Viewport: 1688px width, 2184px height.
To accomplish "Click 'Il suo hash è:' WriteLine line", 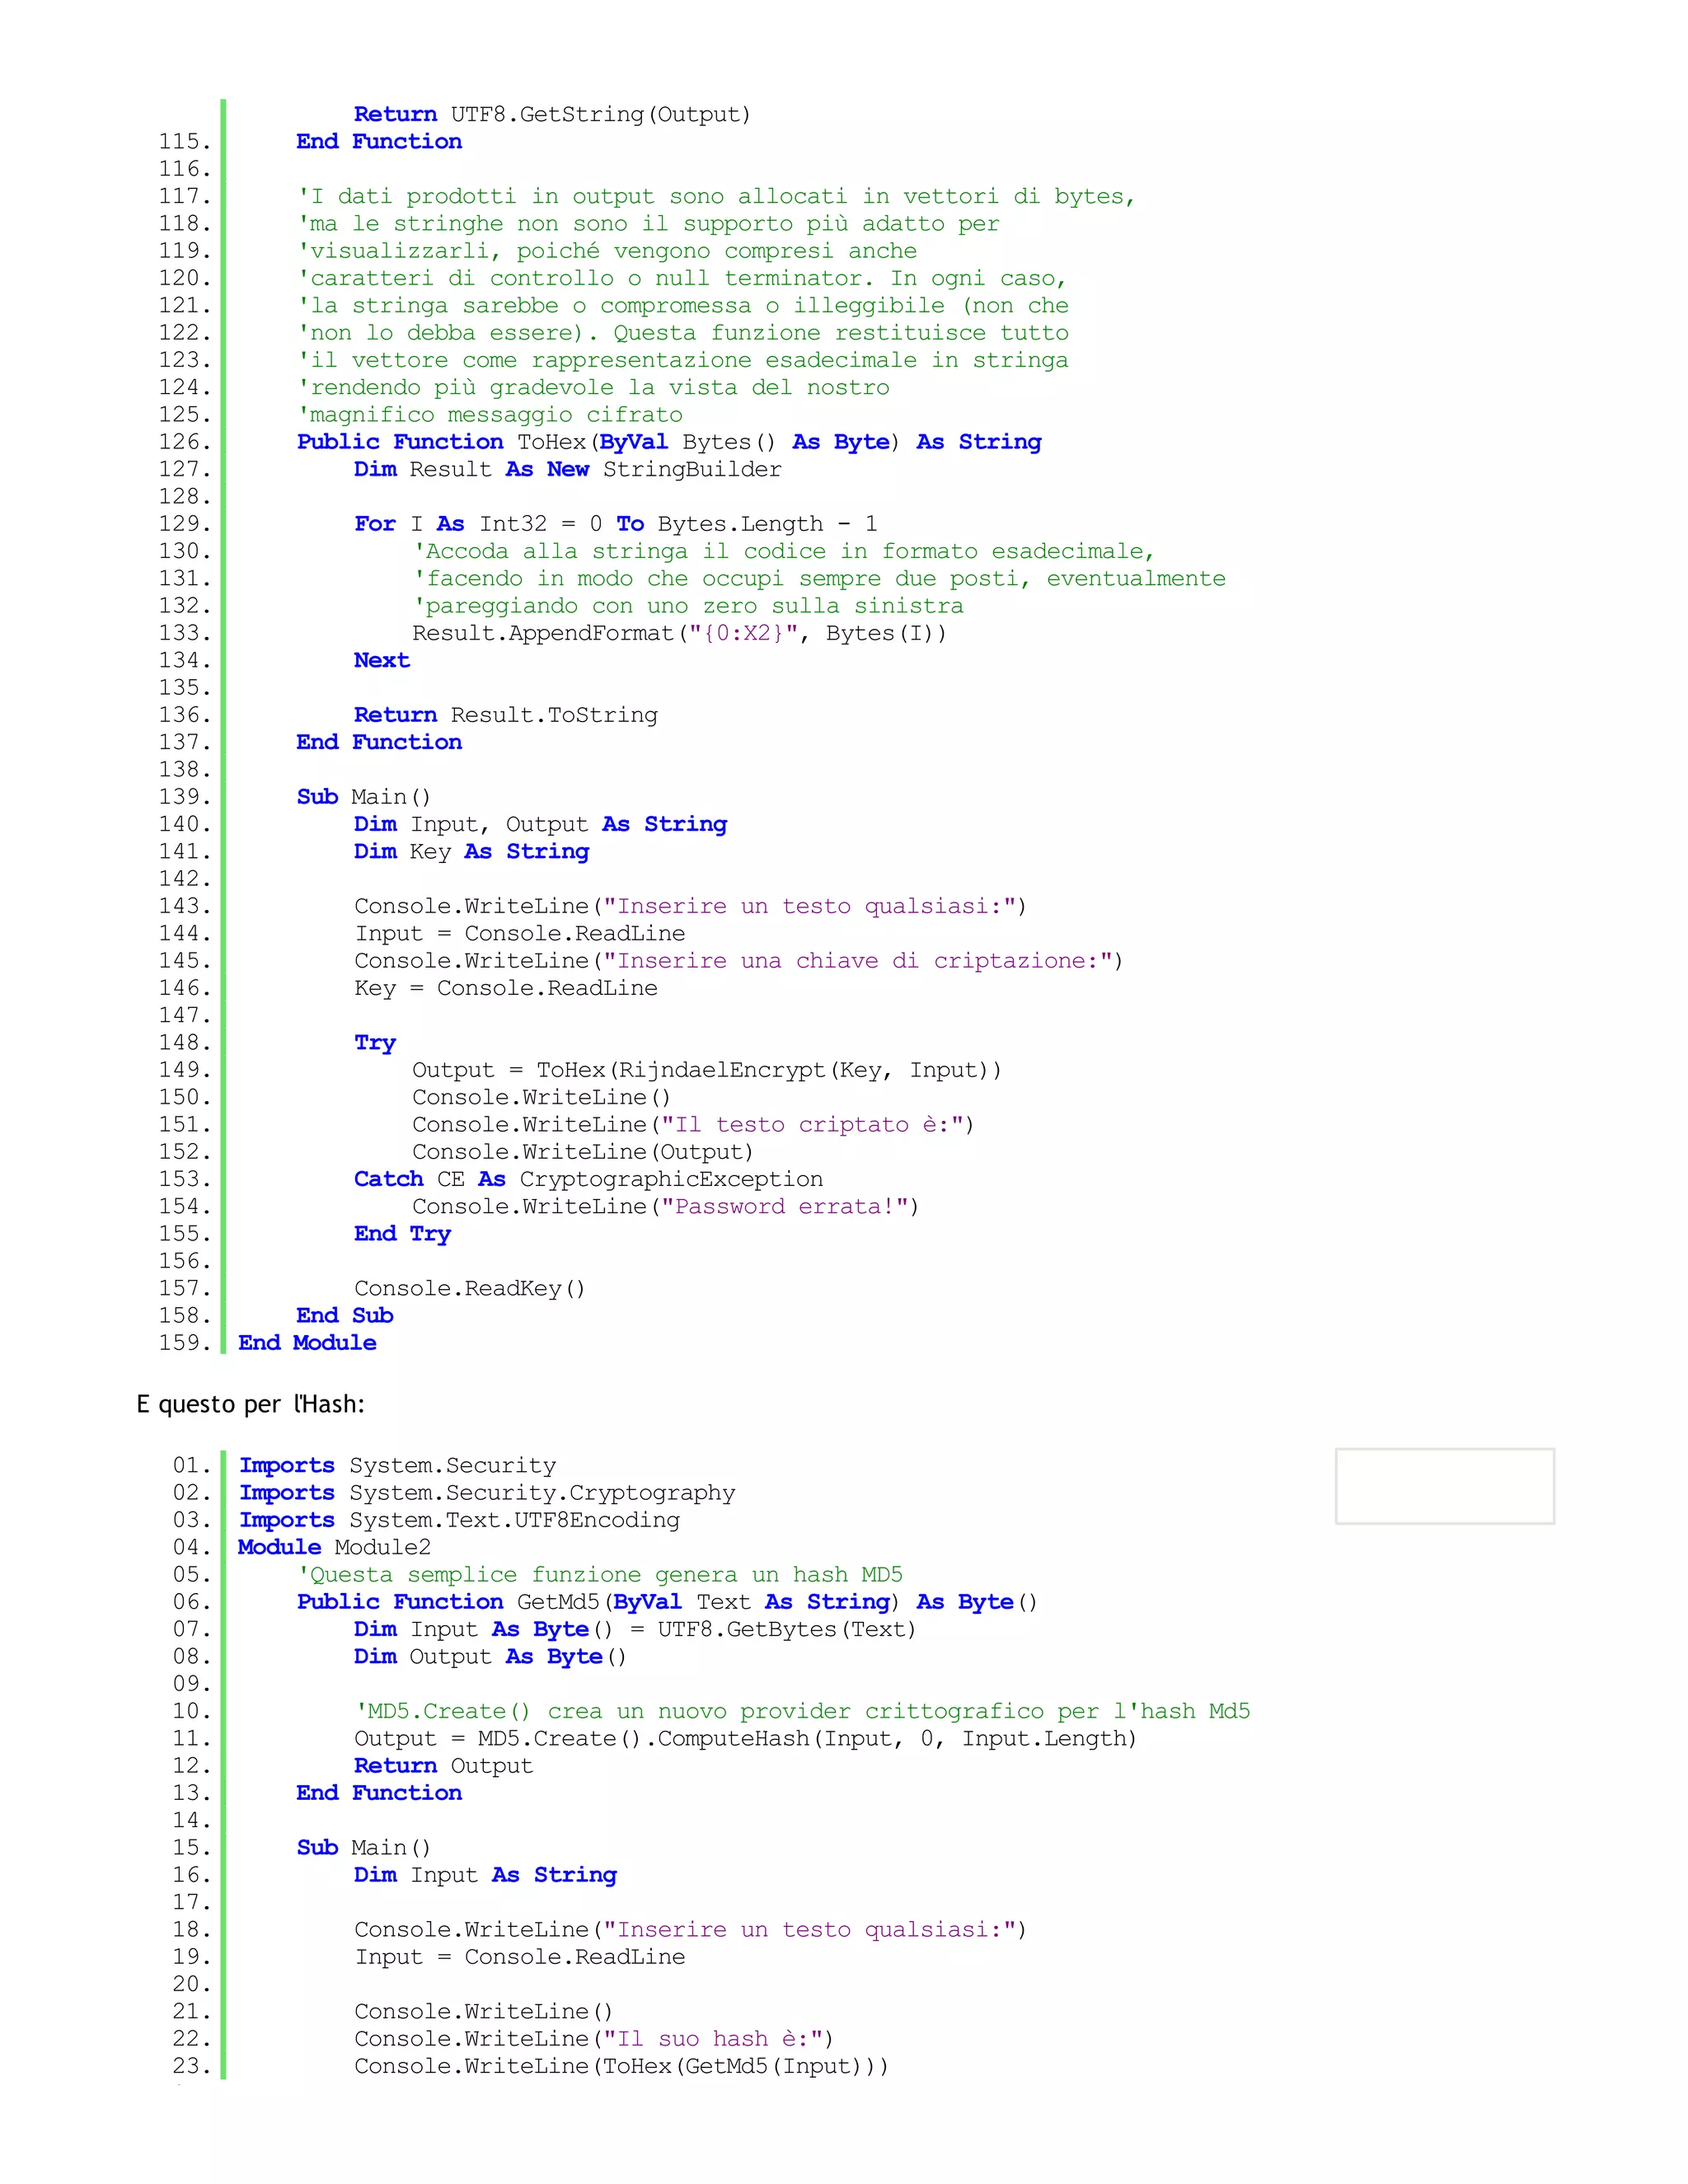I will pyautogui.click(x=594, y=2038).
